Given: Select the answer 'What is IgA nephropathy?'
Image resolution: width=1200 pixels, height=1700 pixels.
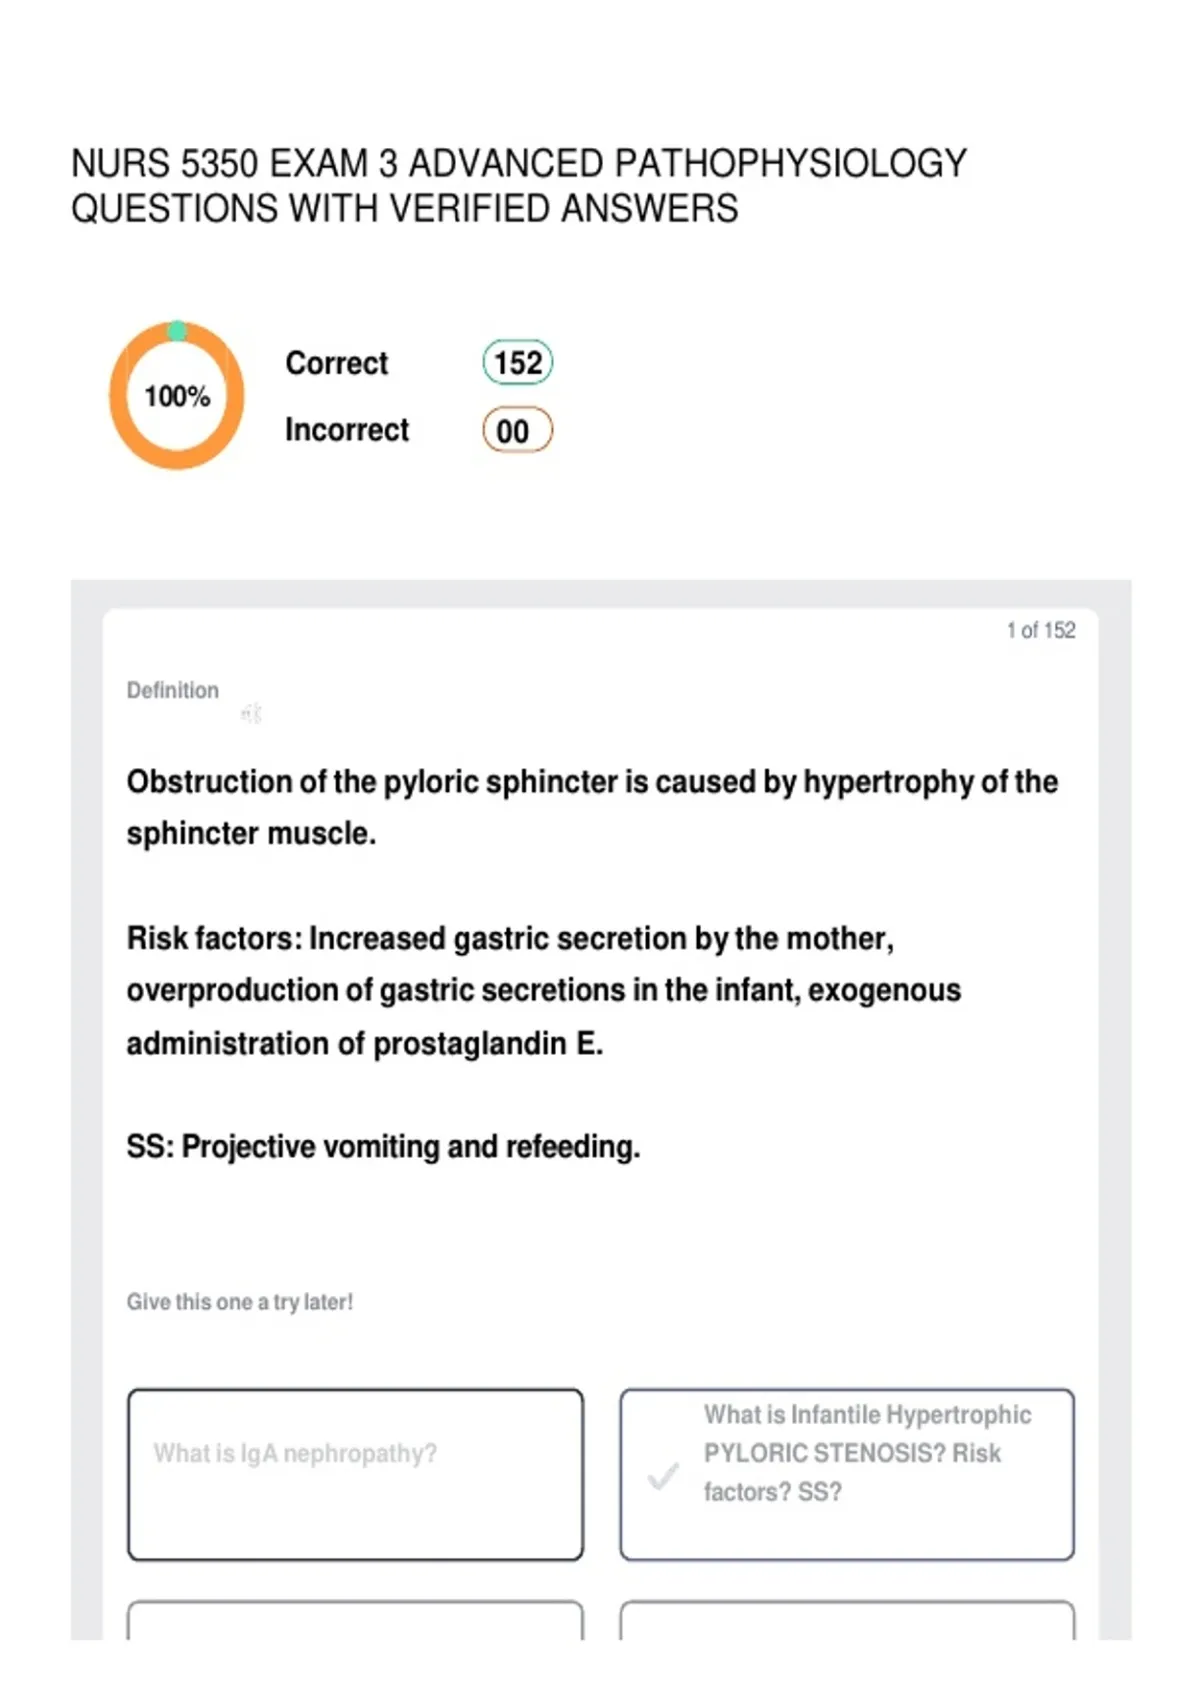Looking at the screenshot, I should [x=355, y=1474].
